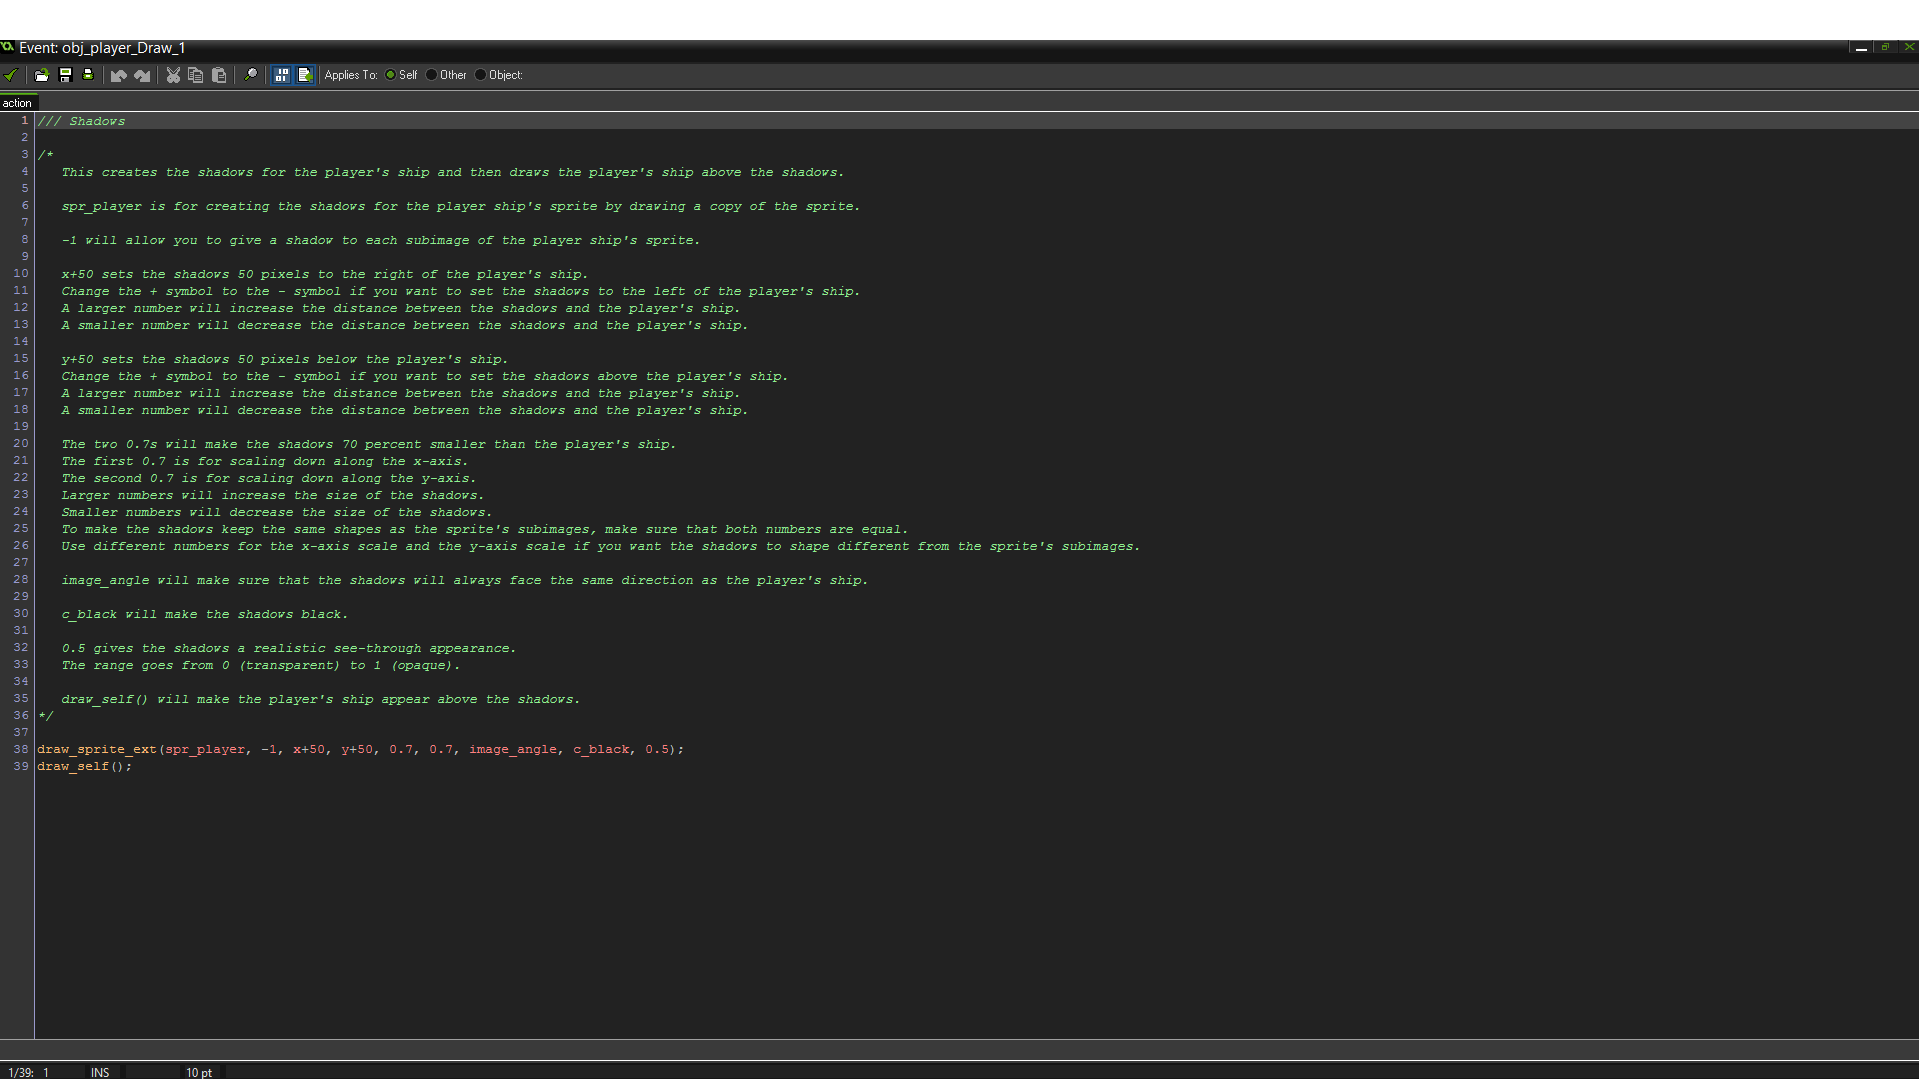Screen dimensions: 1920x1080
Task: Redo the last undone edit
Action: click(x=142, y=75)
